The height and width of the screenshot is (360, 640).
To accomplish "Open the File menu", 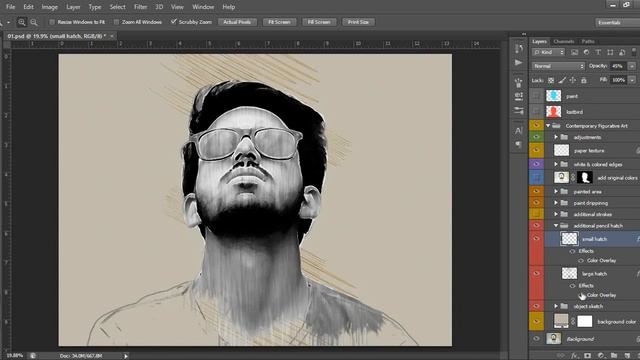I will click(11, 7).
